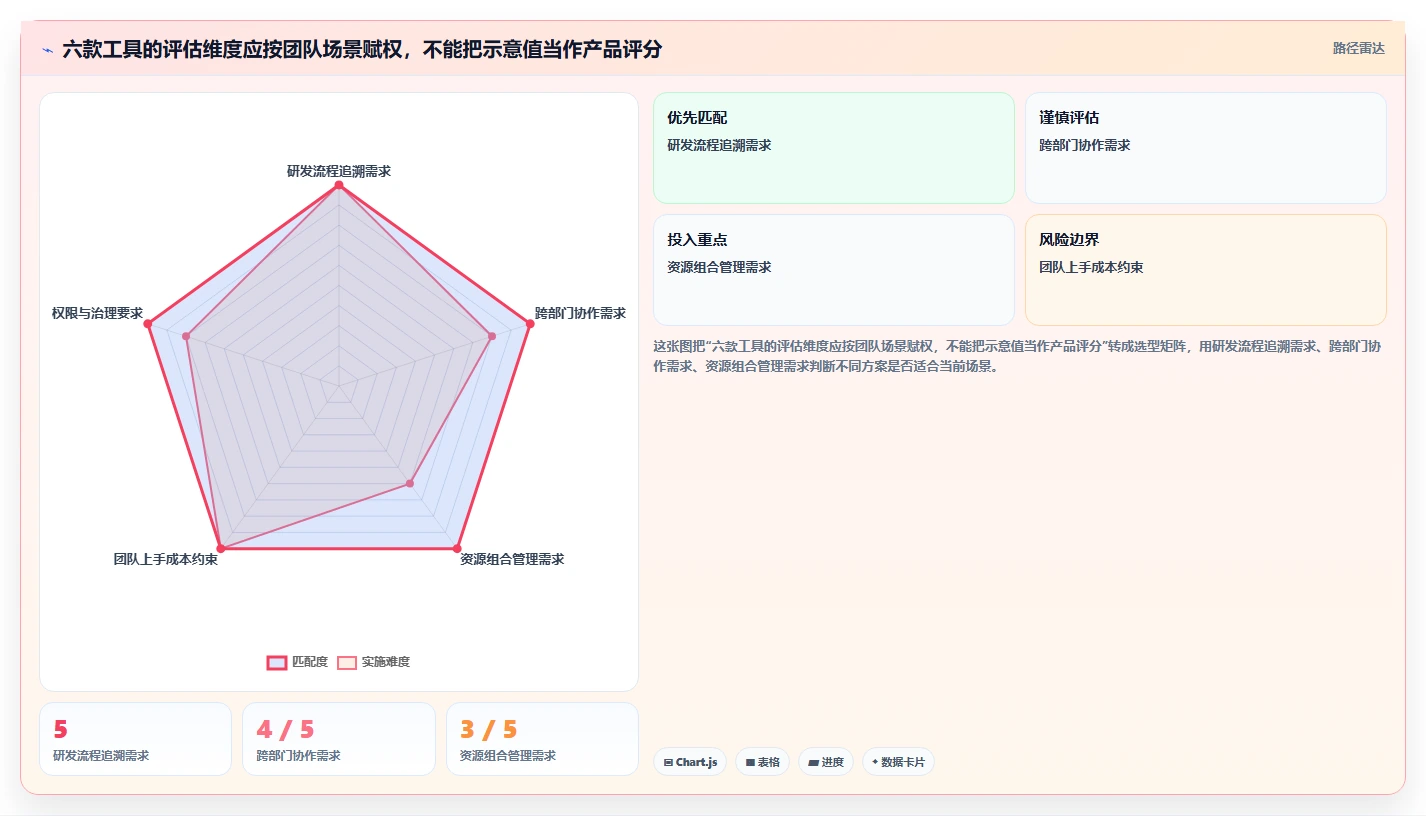Click 研发流程追溯需求 text in 优先匹配 card

[x=719, y=145]
